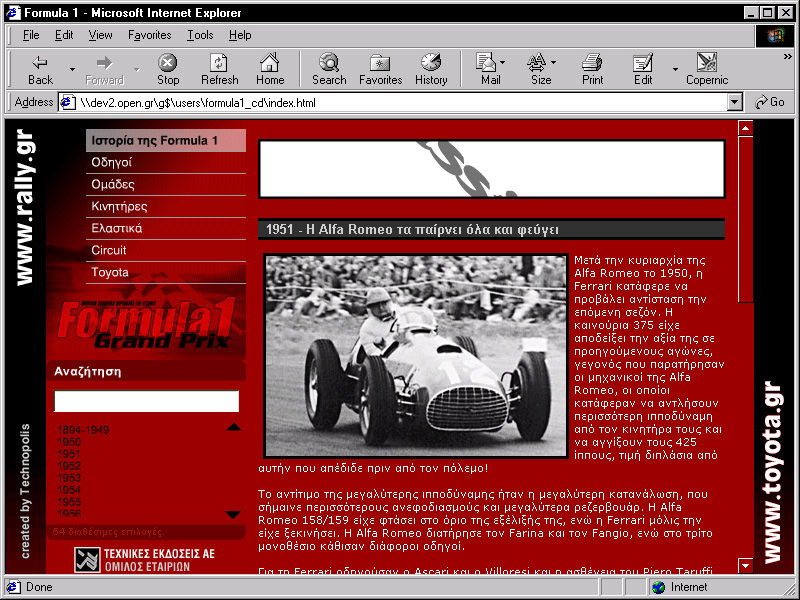Screen dimensions: 800x600
Task: Click the Forward toolbar button
Action: [104, 69]
